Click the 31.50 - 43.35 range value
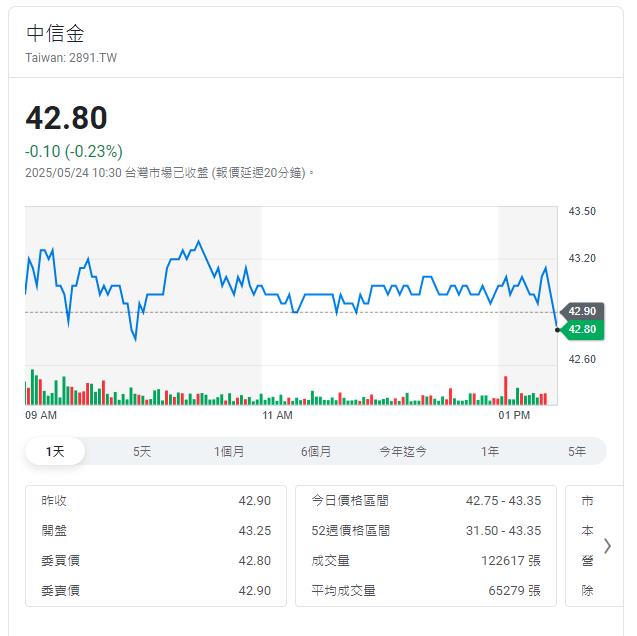The width and height of the screenshot is (637, 636). pyautogui.click(x=503, y=530)
